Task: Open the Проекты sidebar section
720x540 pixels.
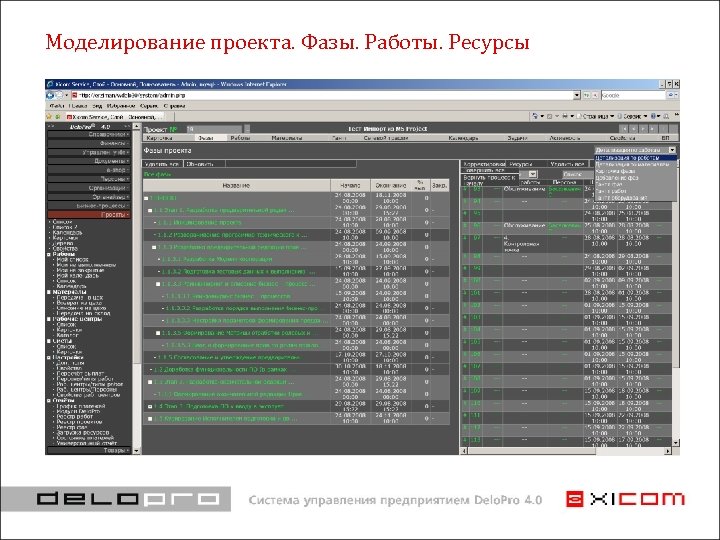Action: (89, 214)
